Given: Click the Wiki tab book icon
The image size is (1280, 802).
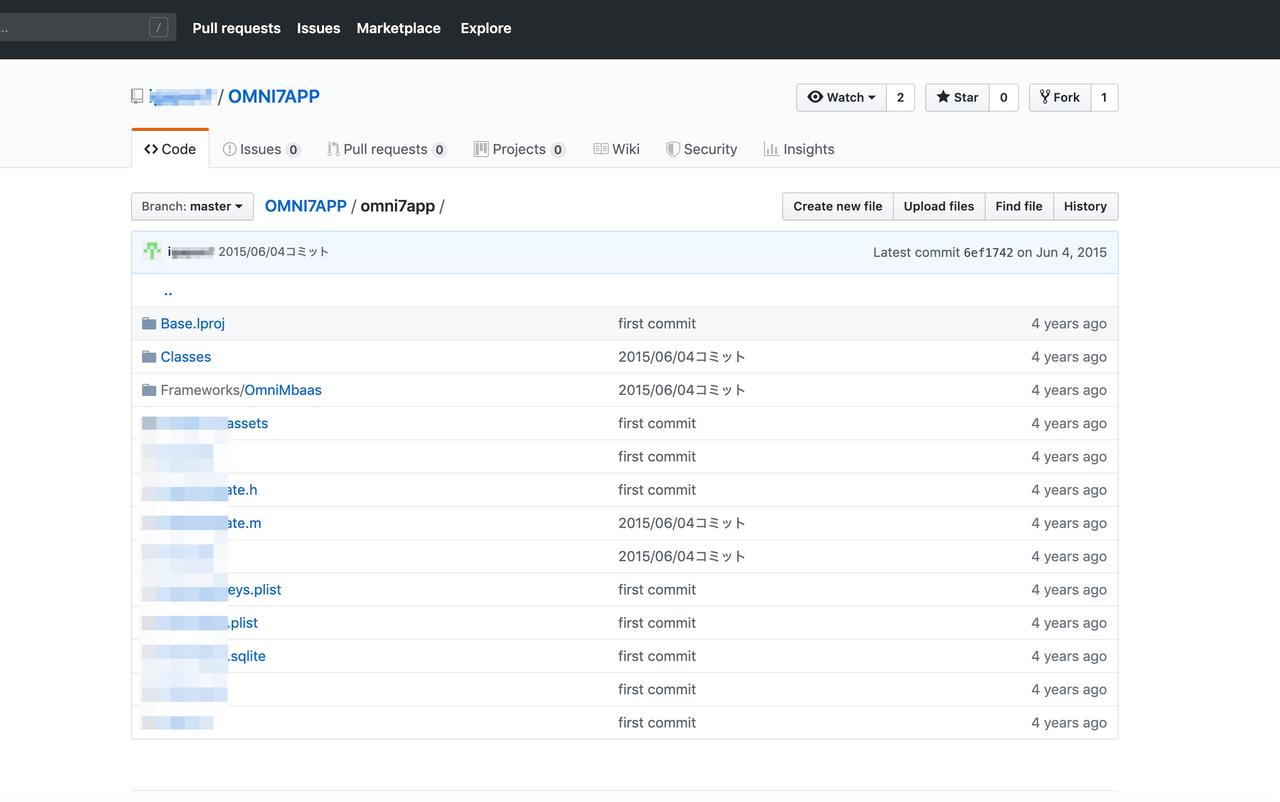Looking at the screenshot, I should (x=601, y=149).
